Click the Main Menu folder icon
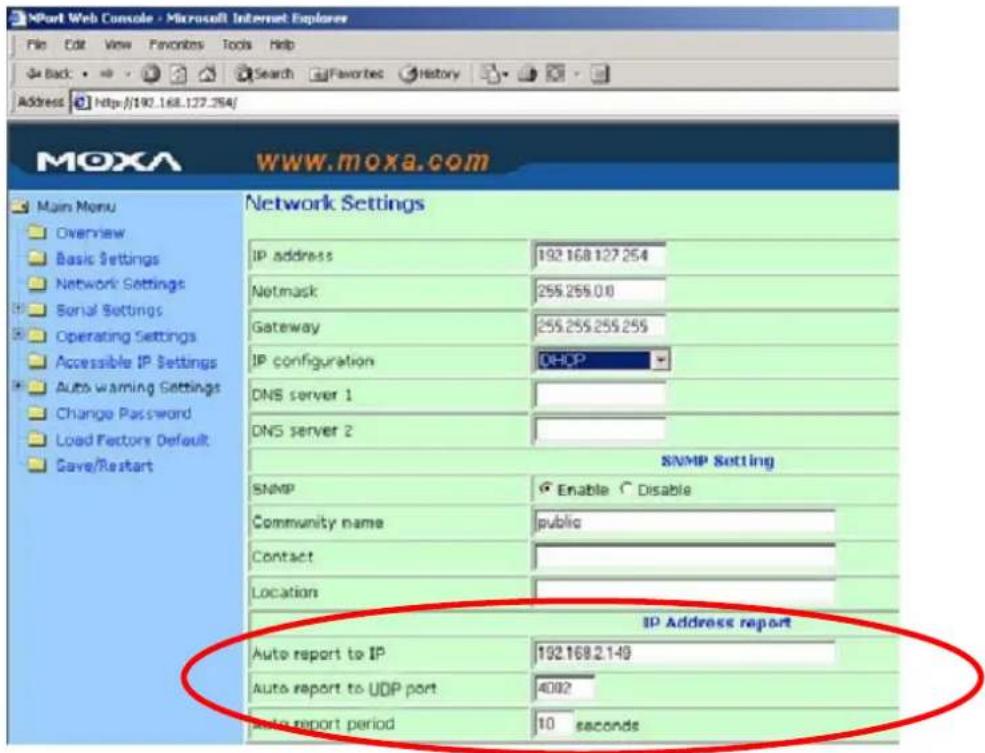This screenshot has height=753, width=985. tap(21, 207)
